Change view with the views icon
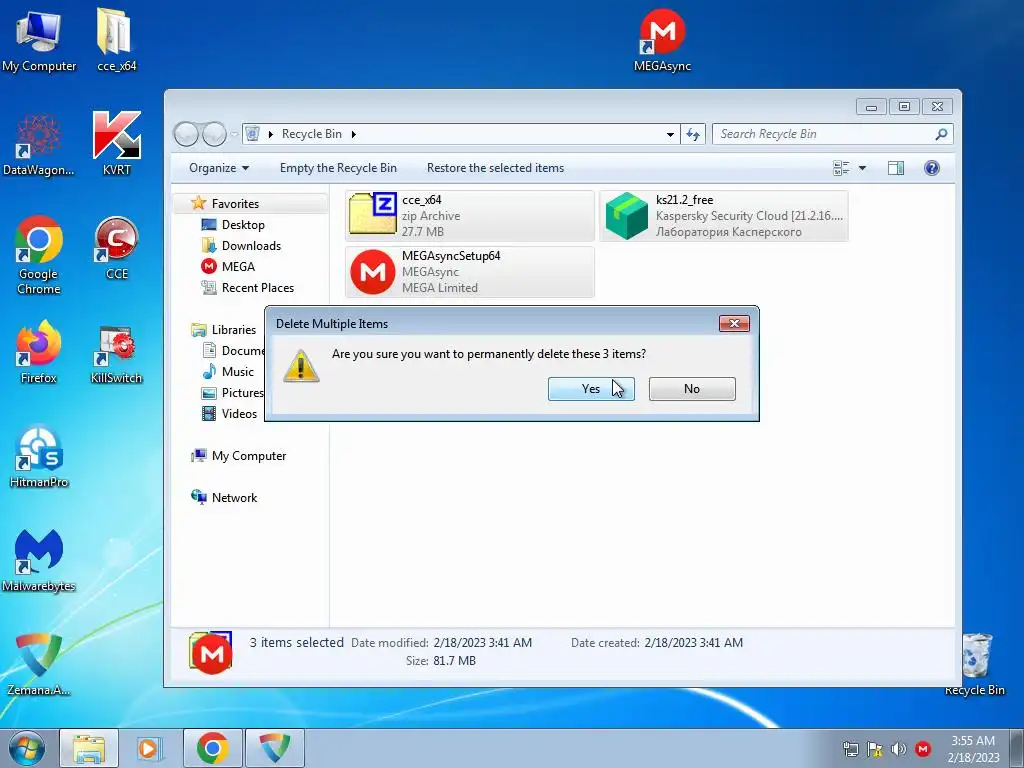Image resolution: width=1024 pixels, height=768 pixels. 841,168
